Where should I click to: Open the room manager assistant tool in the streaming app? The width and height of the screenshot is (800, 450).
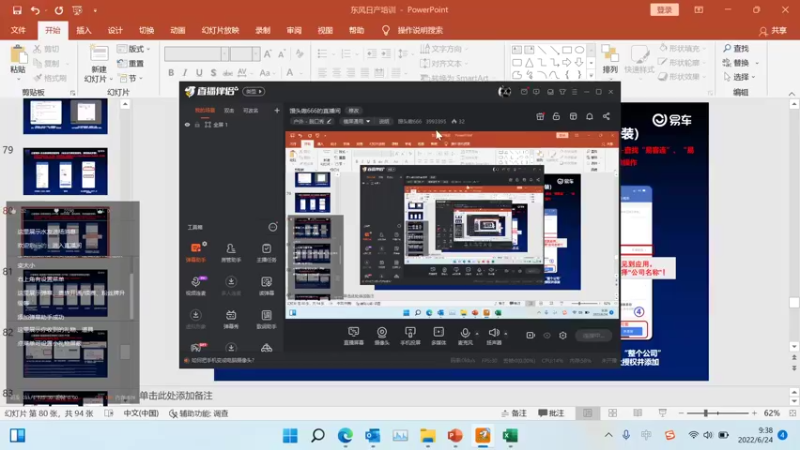click(x=231, y=253)
